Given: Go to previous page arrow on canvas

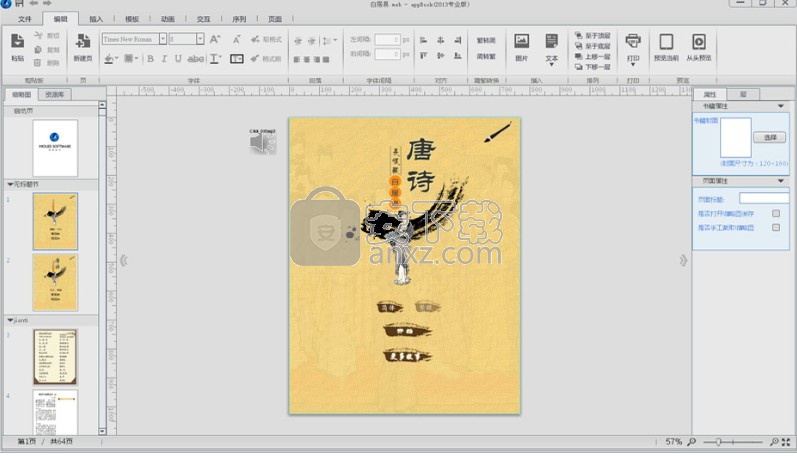Looking at the screenshot, I should coord(124,260).
